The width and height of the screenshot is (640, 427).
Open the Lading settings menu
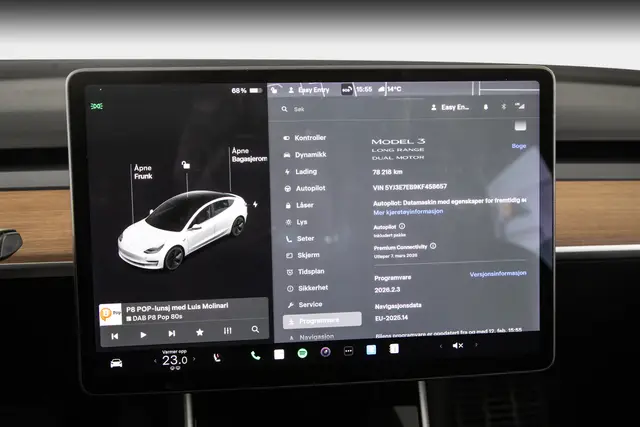click(301, 171)
